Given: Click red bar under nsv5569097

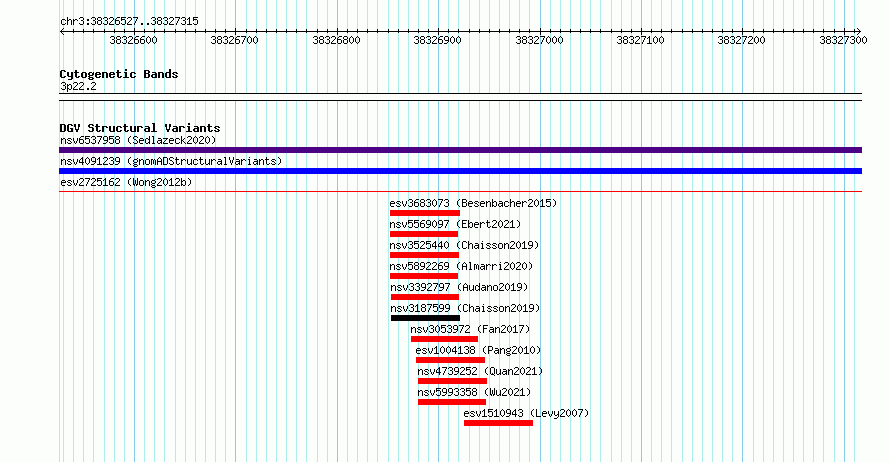Looking at the screenshot, I should (424, 234).
